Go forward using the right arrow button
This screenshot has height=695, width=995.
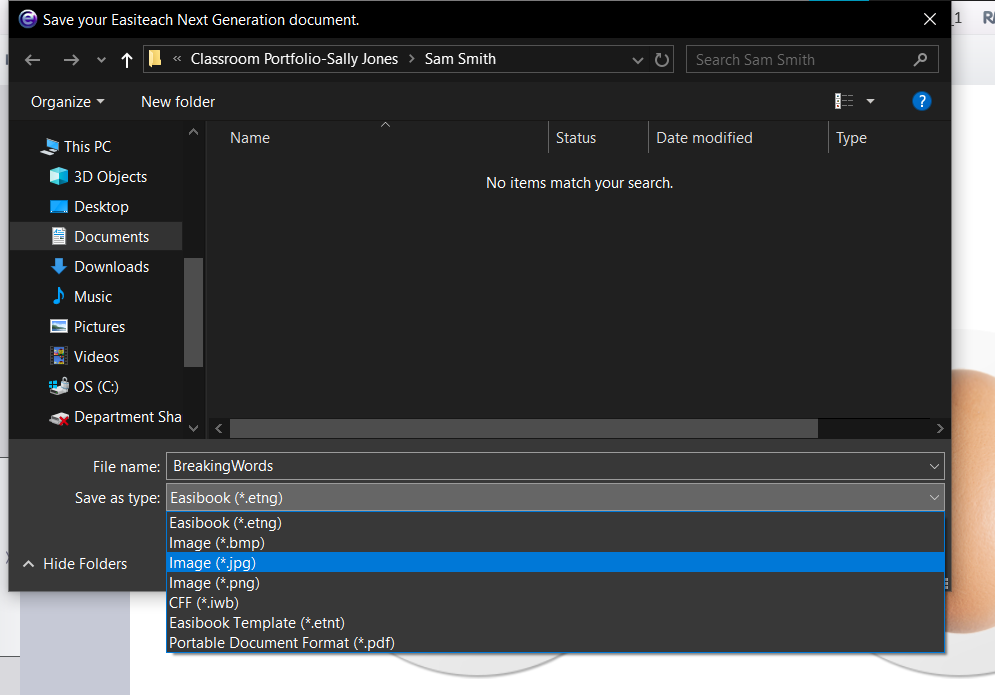tap(71, 60)
